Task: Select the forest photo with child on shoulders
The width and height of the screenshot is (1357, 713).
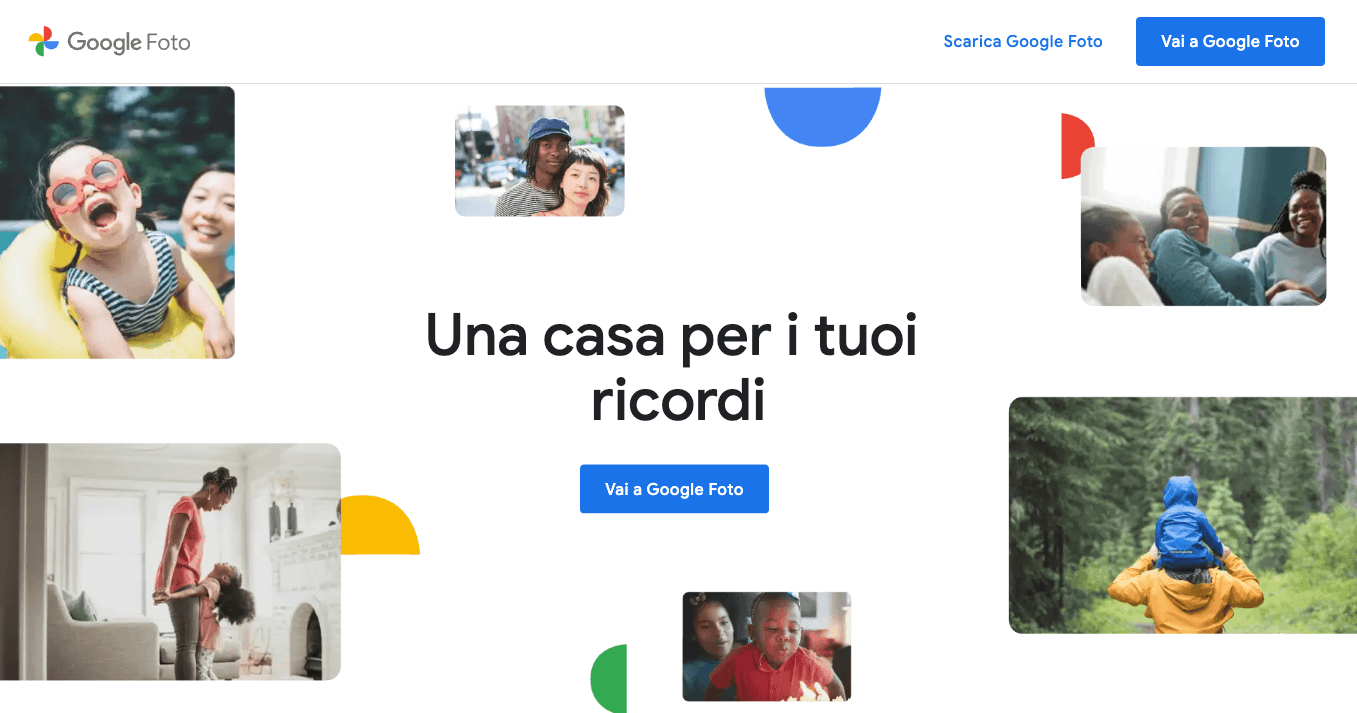Action: click(1183, 515)
